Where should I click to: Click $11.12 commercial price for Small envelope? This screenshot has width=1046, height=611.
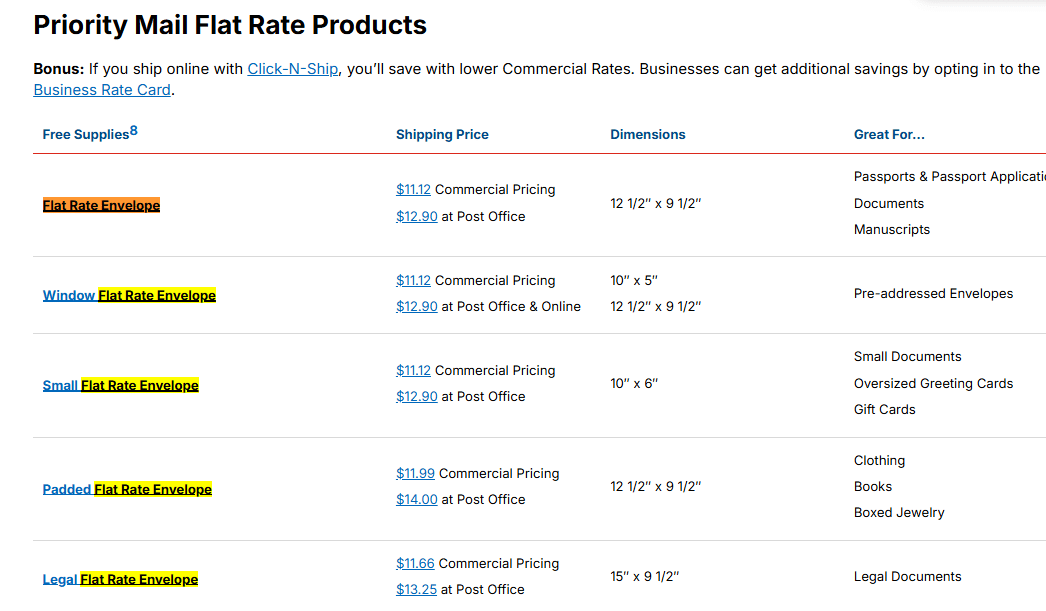[x=414, y=371]
